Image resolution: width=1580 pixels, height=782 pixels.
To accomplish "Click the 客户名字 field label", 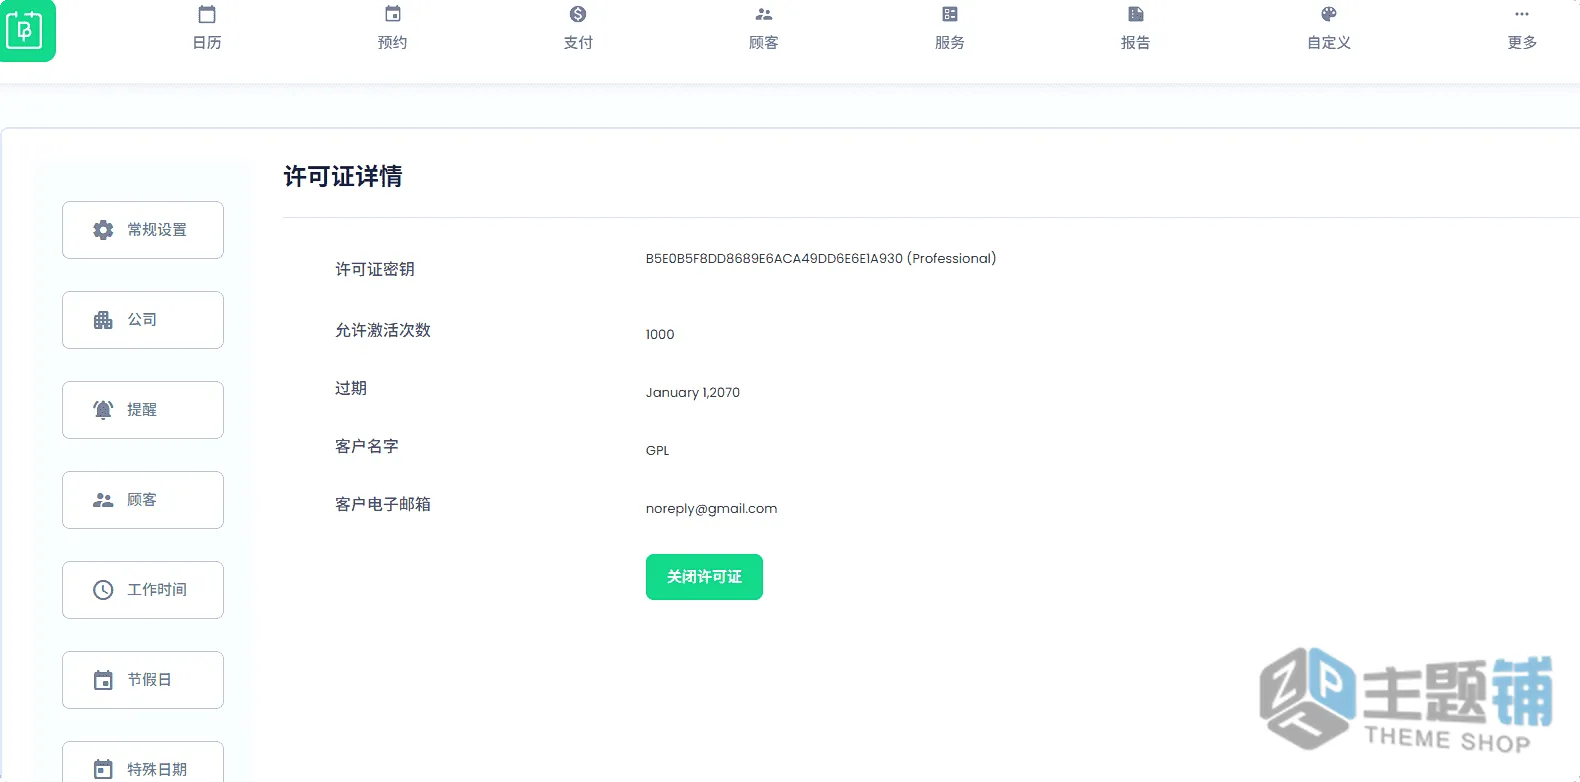I will (x=367, y=446).
